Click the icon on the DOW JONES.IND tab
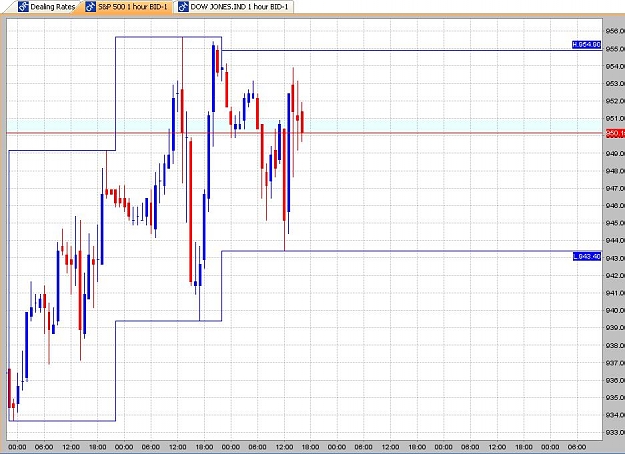The width and height of the screenshot is (625, 454). pyautogui.click(x=183, y=7)
